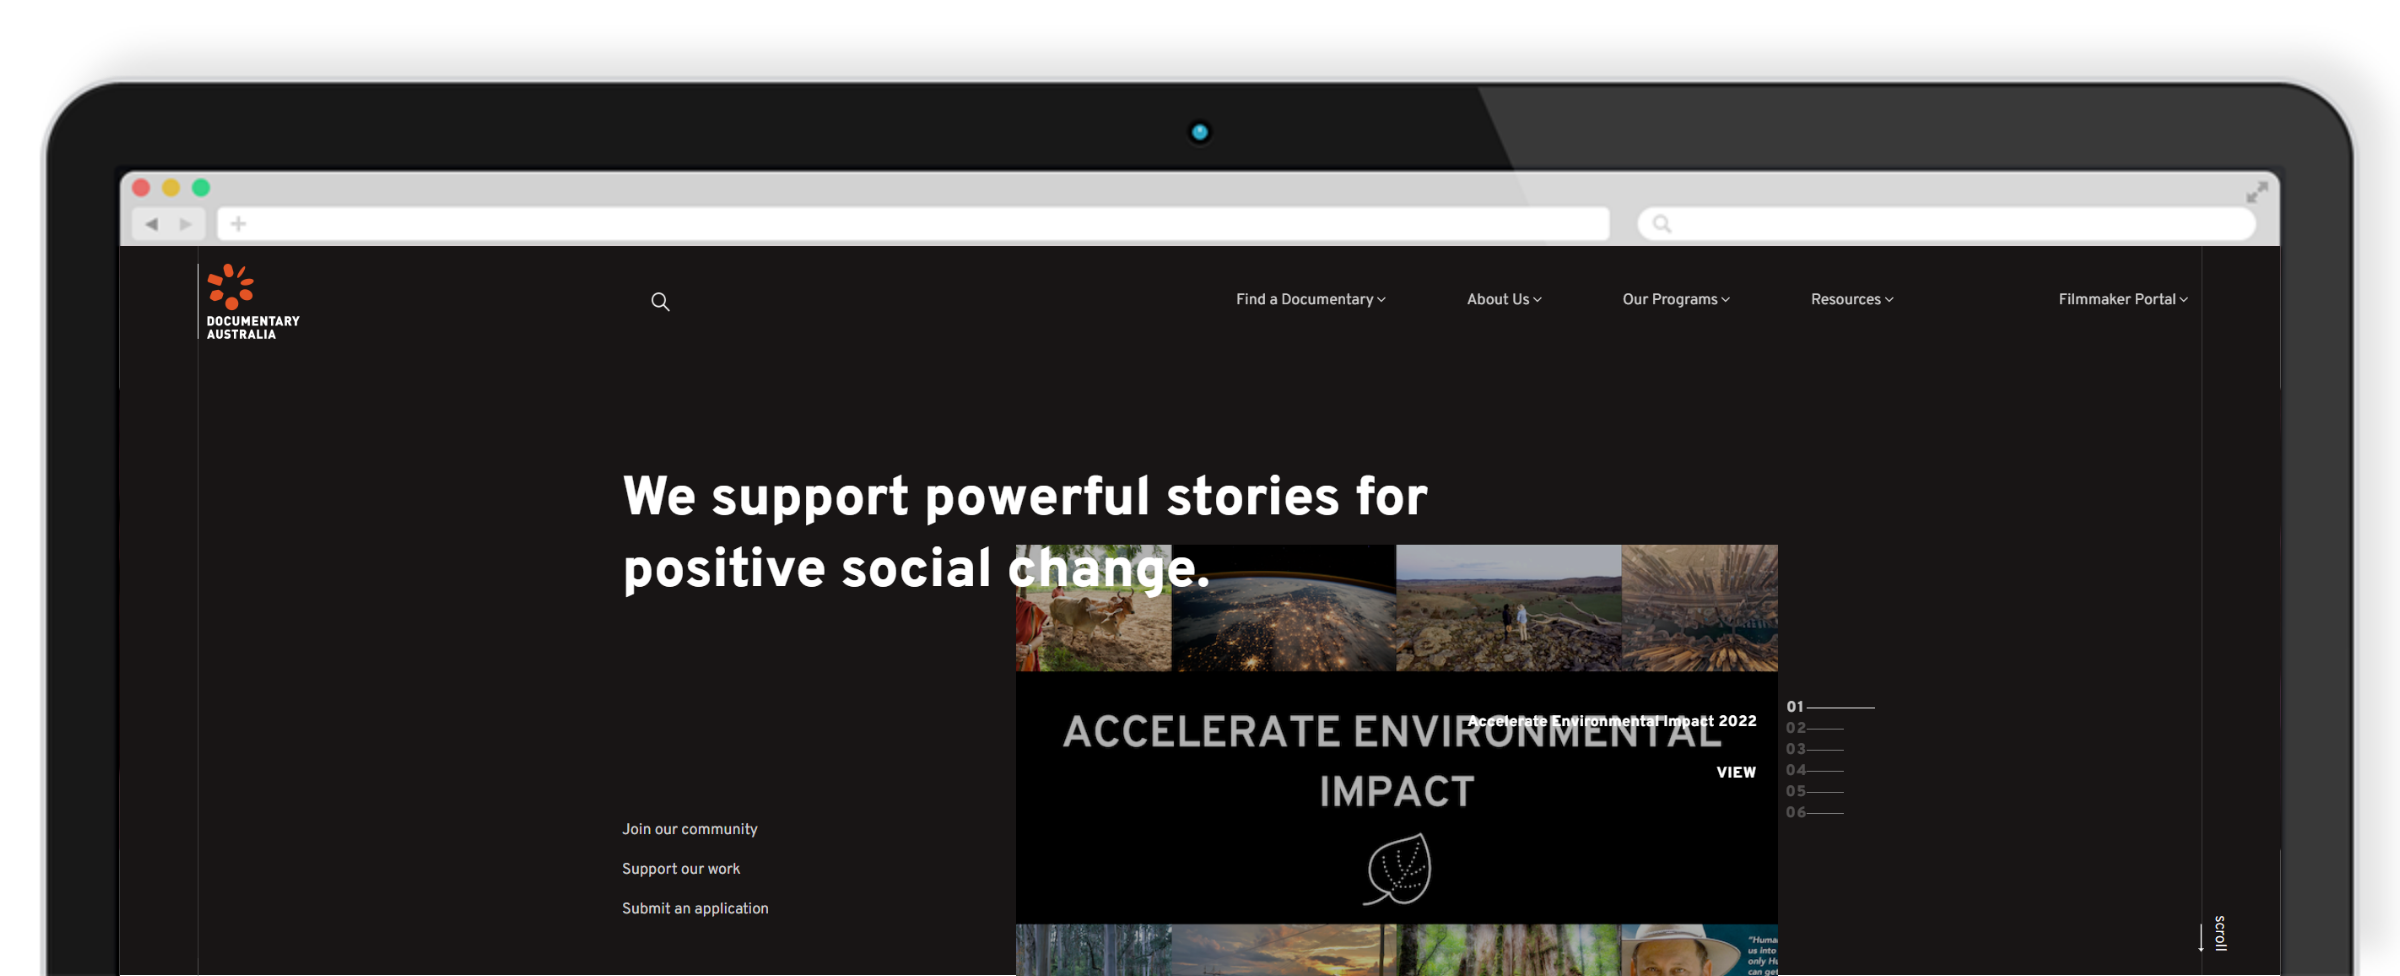Viewport: 2400px width, 976px height.
Task: Jump to slide 03 in carousel
Action: 1814,749
